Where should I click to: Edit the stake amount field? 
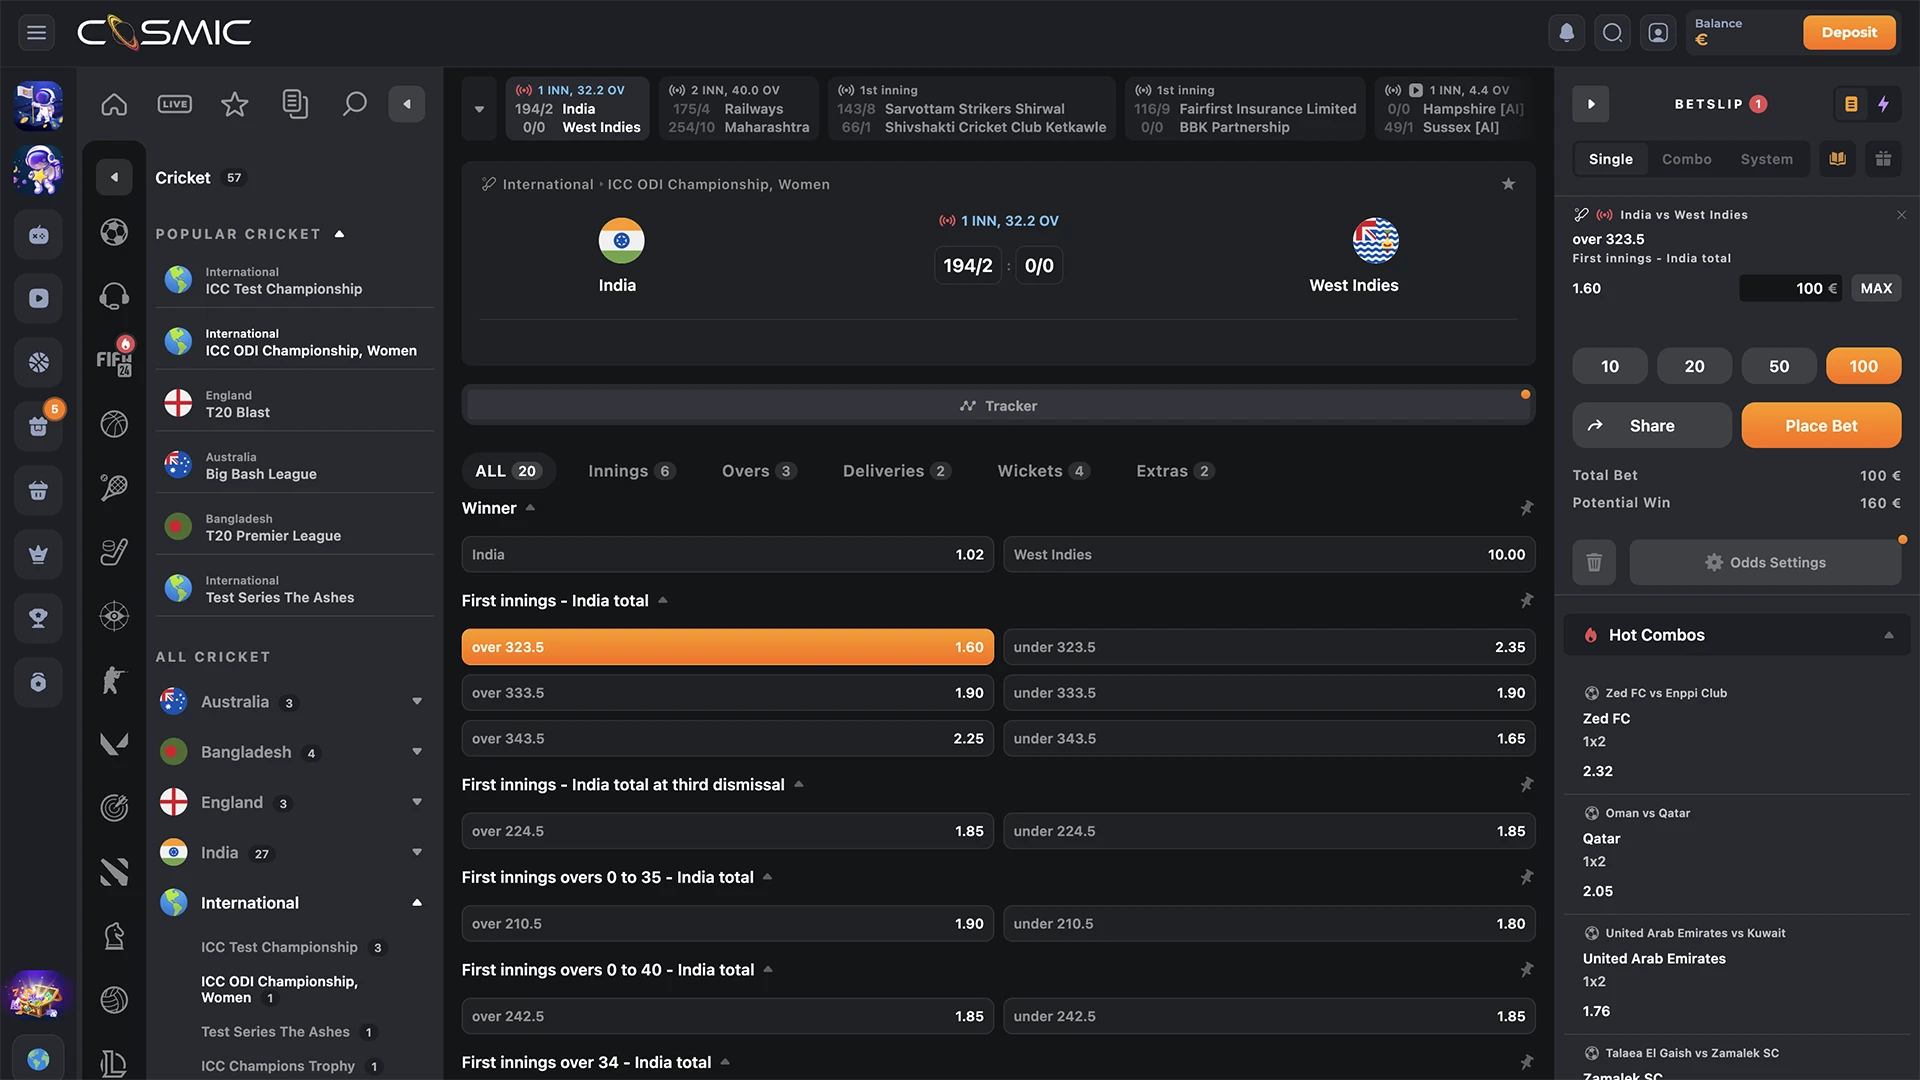point(1790,288)
